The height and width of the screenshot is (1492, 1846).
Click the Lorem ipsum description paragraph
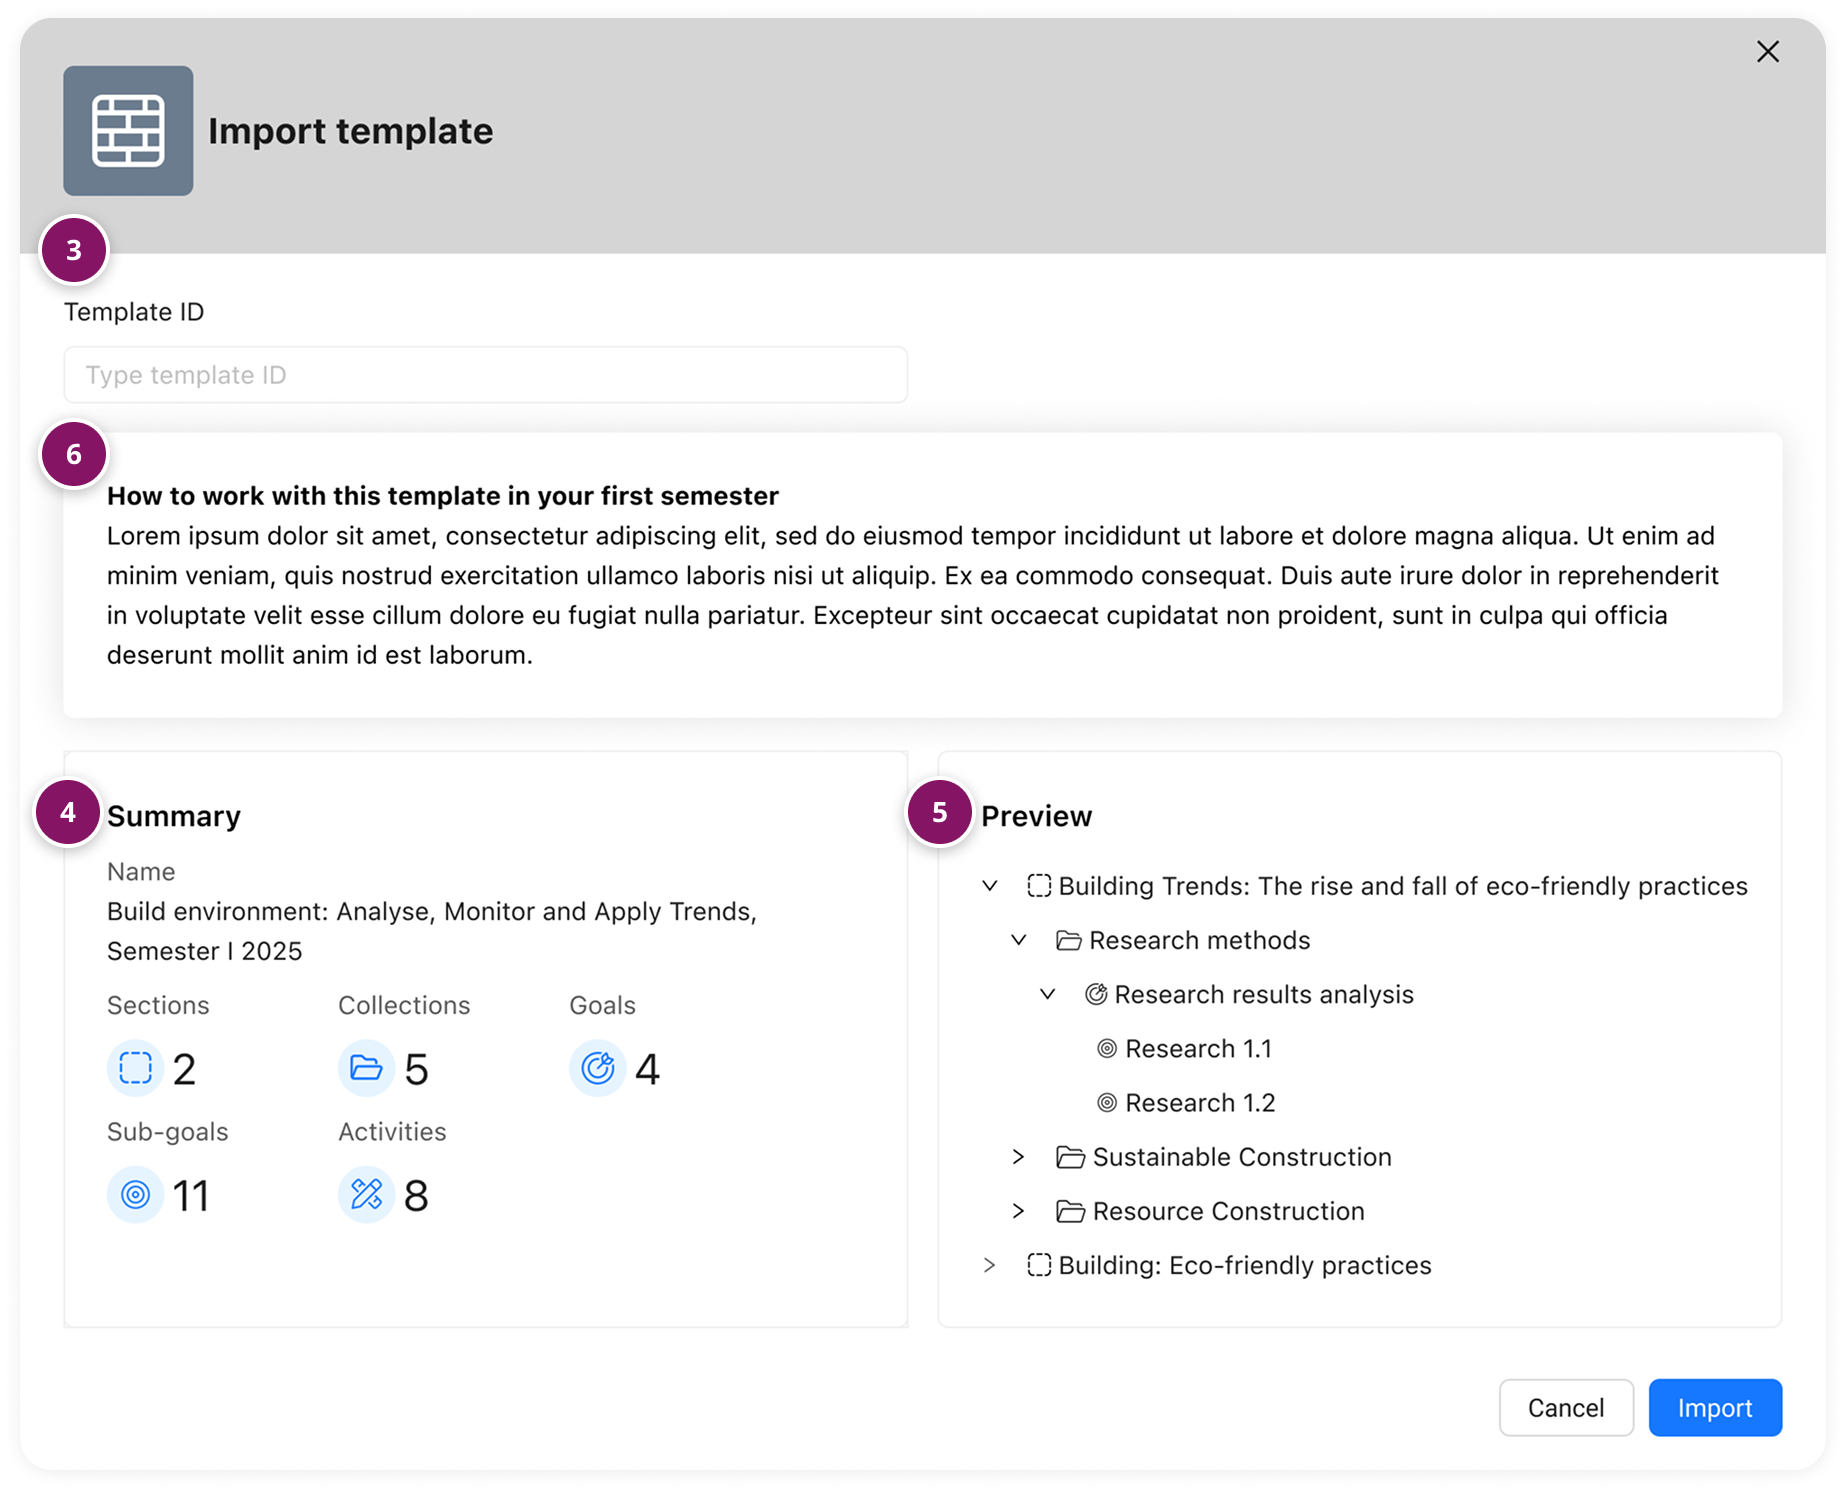pyautogui.click(x=912, y=595)
